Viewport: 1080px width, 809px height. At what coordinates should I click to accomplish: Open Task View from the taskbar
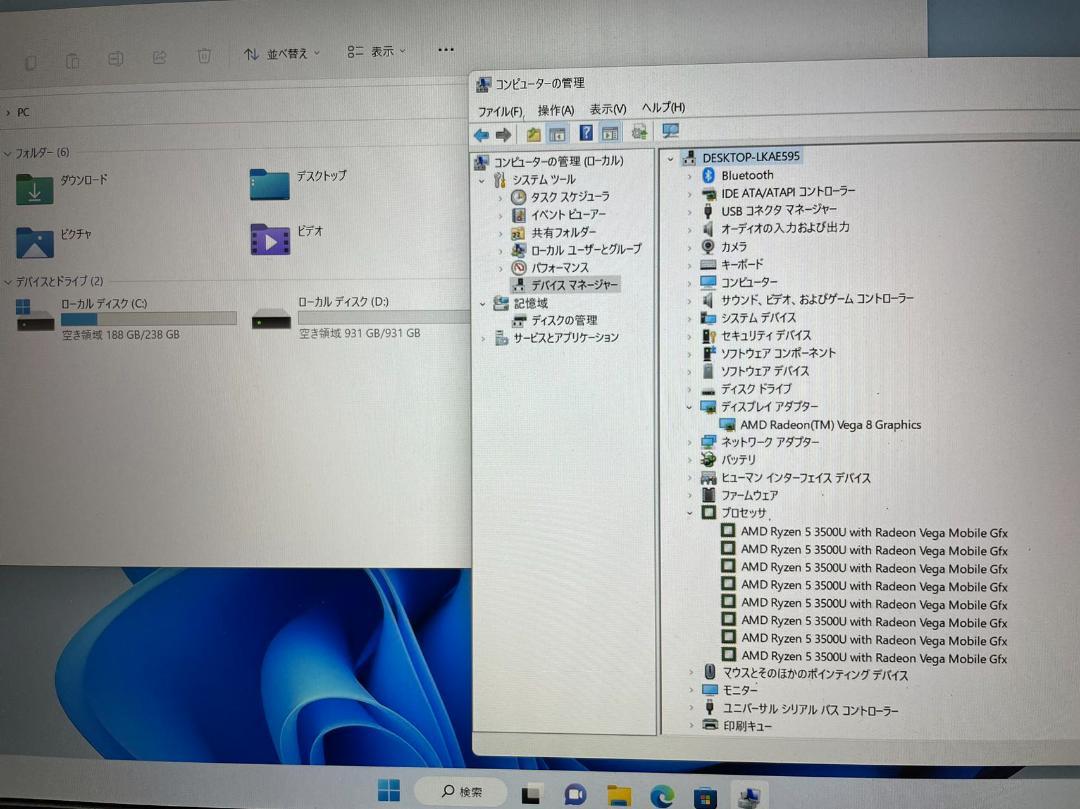click(x=531, y=795)
